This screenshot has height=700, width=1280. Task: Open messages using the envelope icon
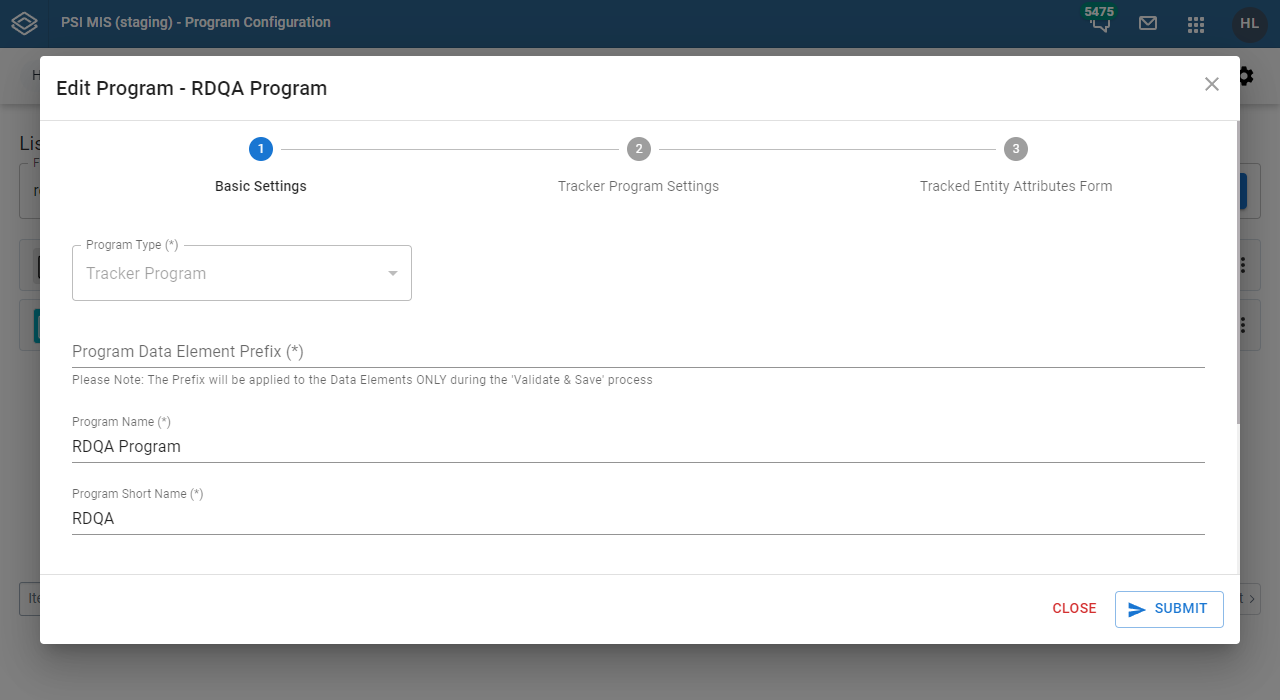(x=1147, y=23)
